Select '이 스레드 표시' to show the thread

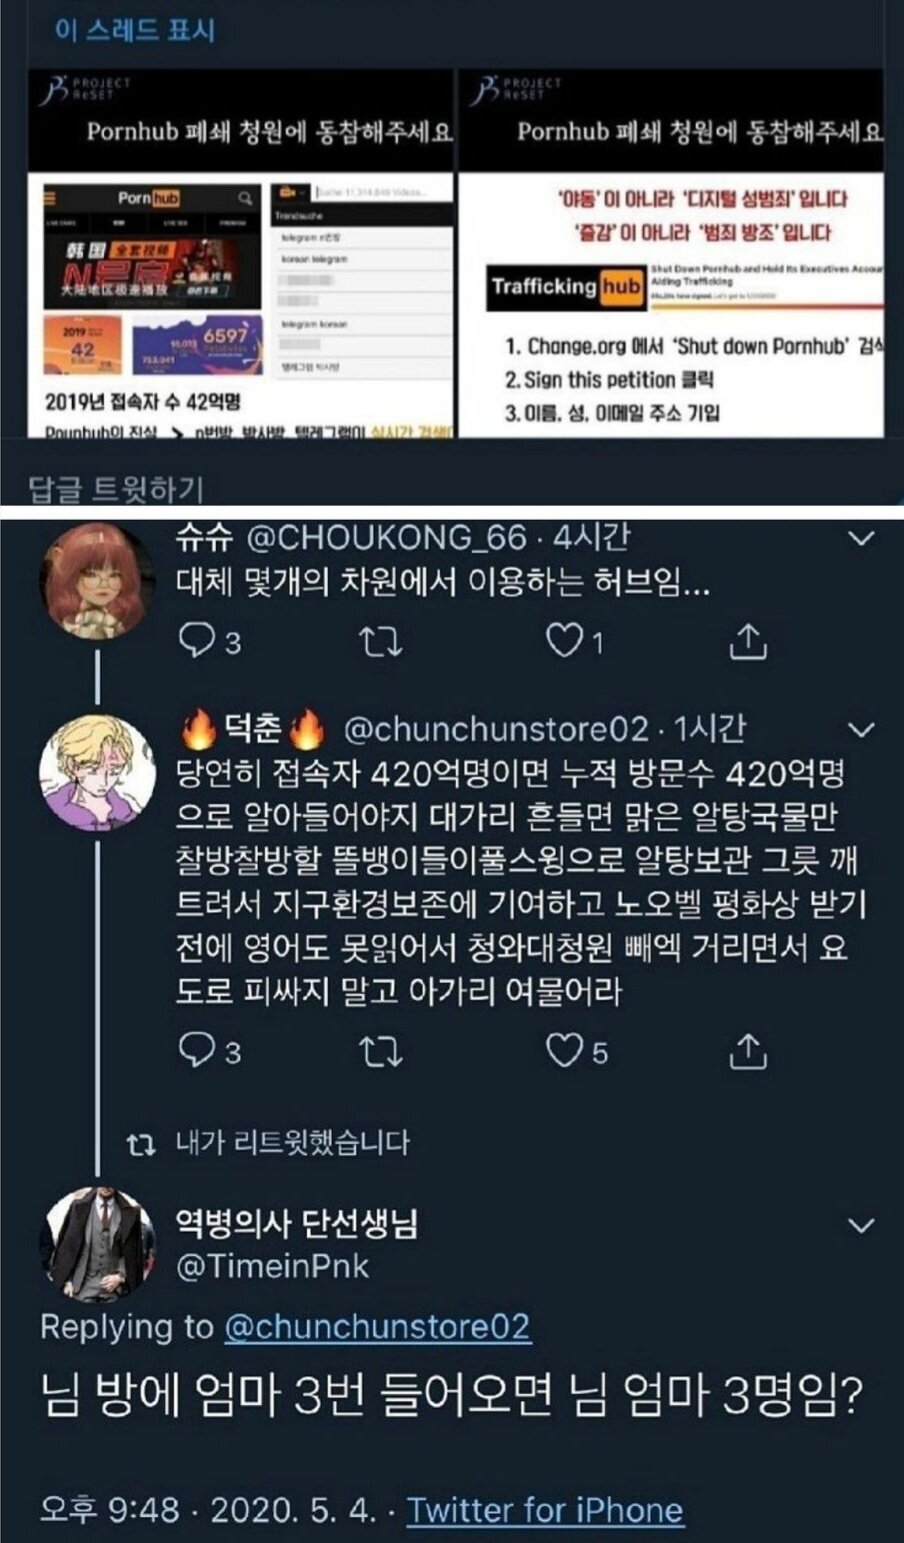coord(135,29)
